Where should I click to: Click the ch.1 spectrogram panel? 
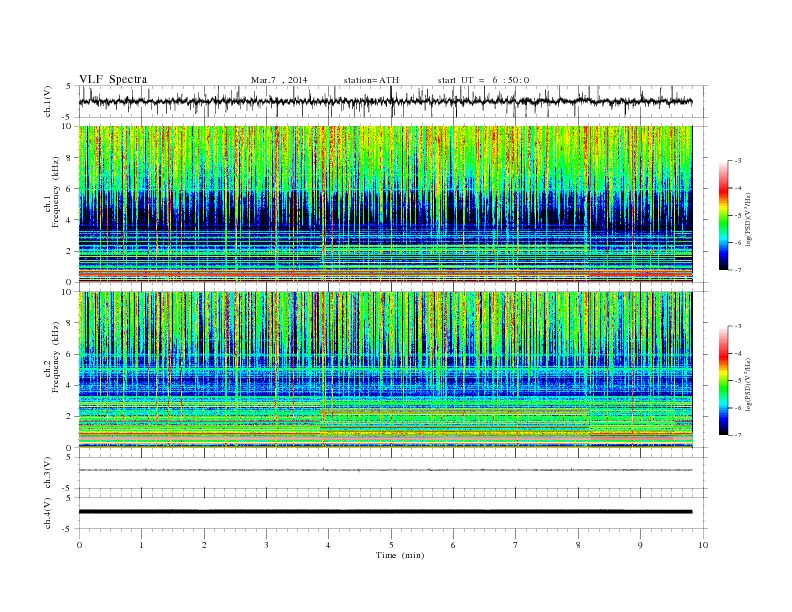click(x=385, y=204)
